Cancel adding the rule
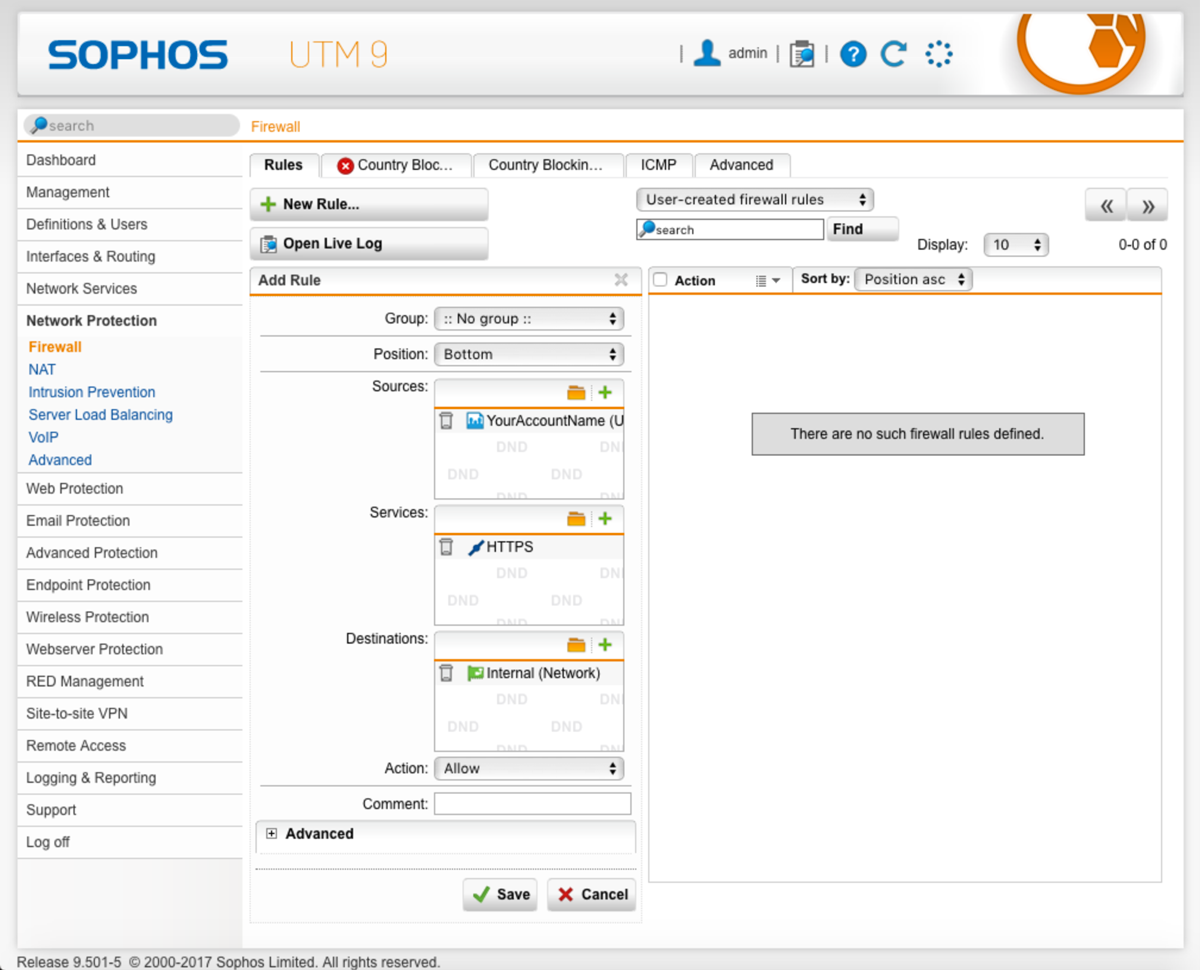Image resolution: width=1200 pixels, height=970 pixels. [x=592, y=894]
